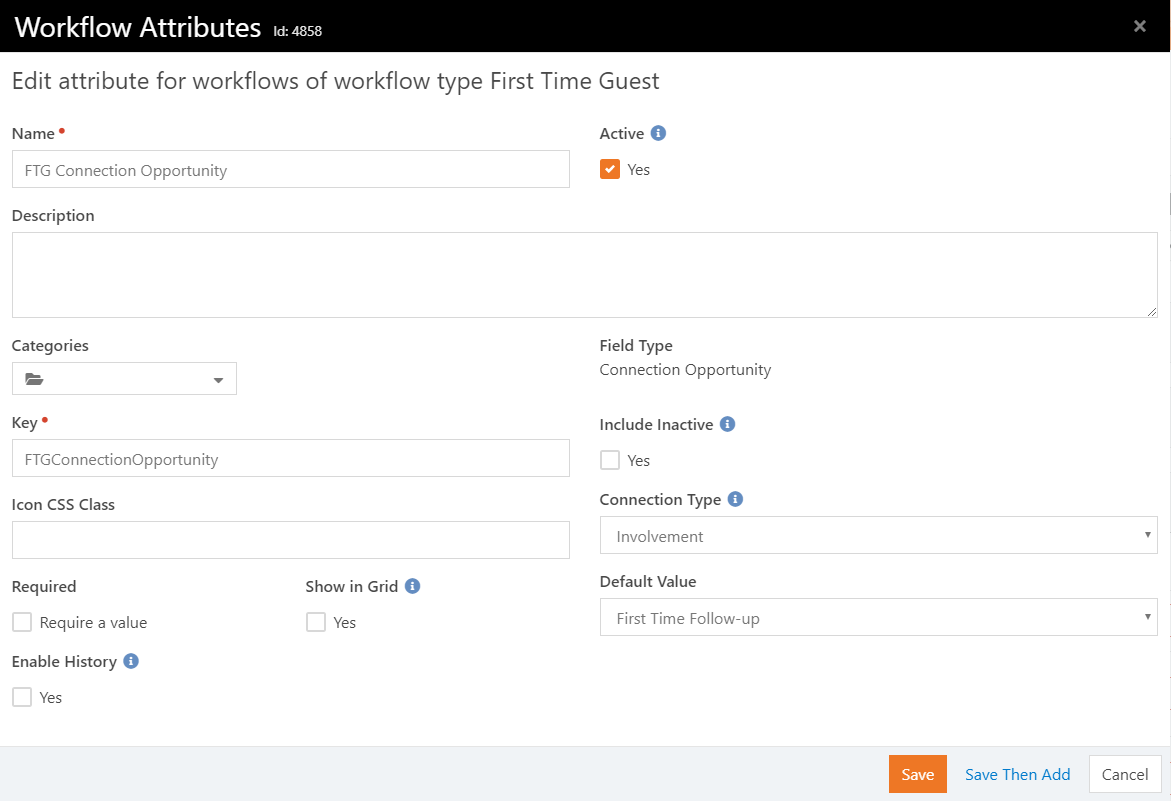Image resolution: width=1171 pixels, height=801 pixels.
Task: Click the Save Then Add link
Action: coord(1017,774)
